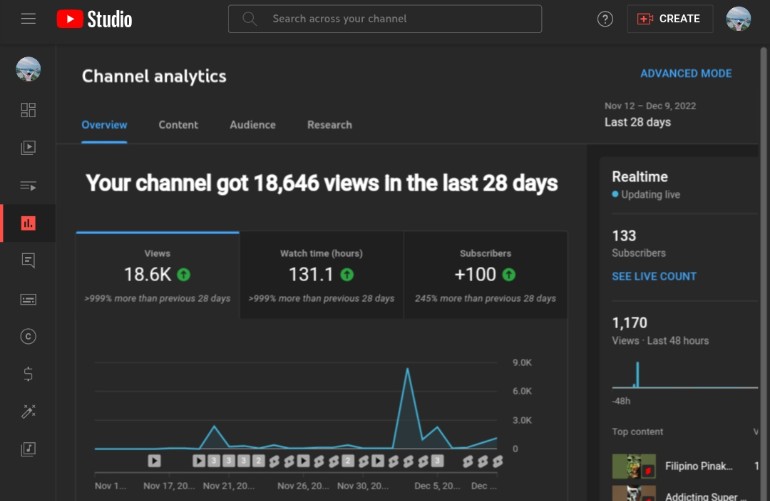
Task: Open Copyright icon in sidebar
Action: 28,336
